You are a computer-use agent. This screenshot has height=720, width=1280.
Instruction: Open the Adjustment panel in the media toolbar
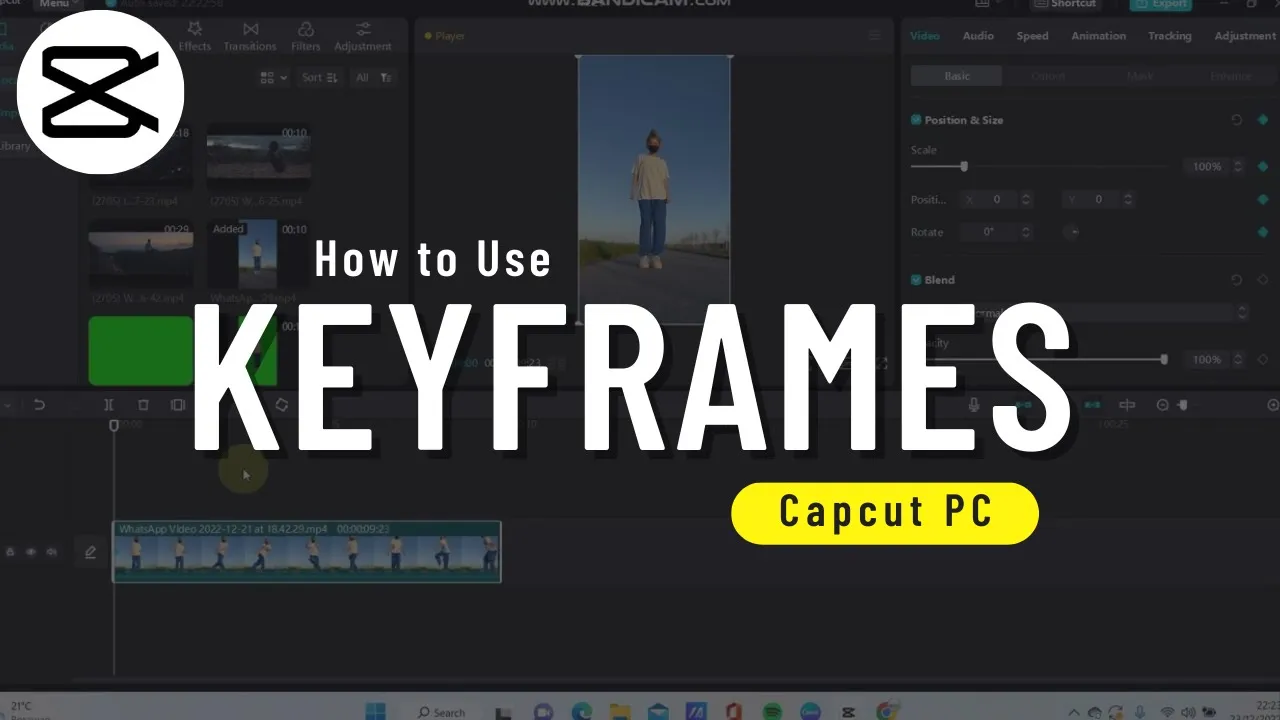point(363,36)
